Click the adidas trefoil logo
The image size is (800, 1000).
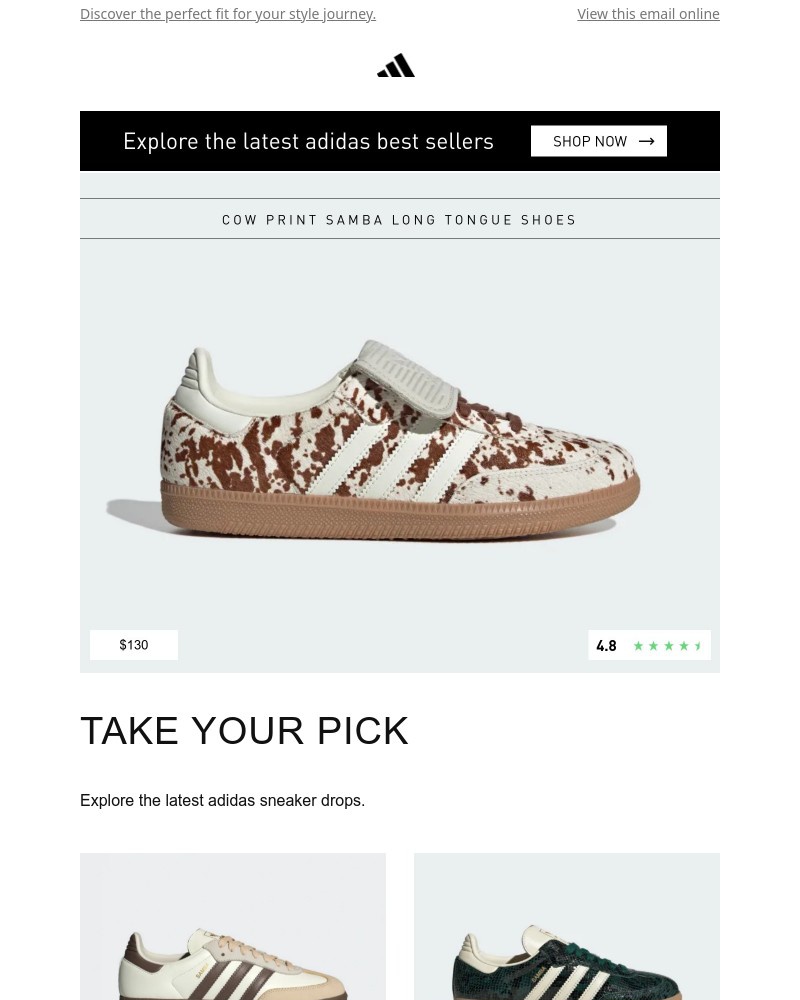[x=396, y=64]
